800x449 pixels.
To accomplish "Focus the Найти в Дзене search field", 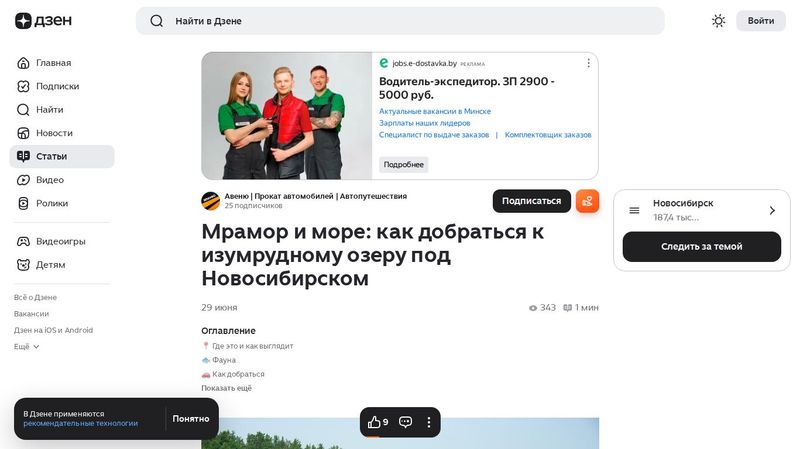I will coord(400,21).
